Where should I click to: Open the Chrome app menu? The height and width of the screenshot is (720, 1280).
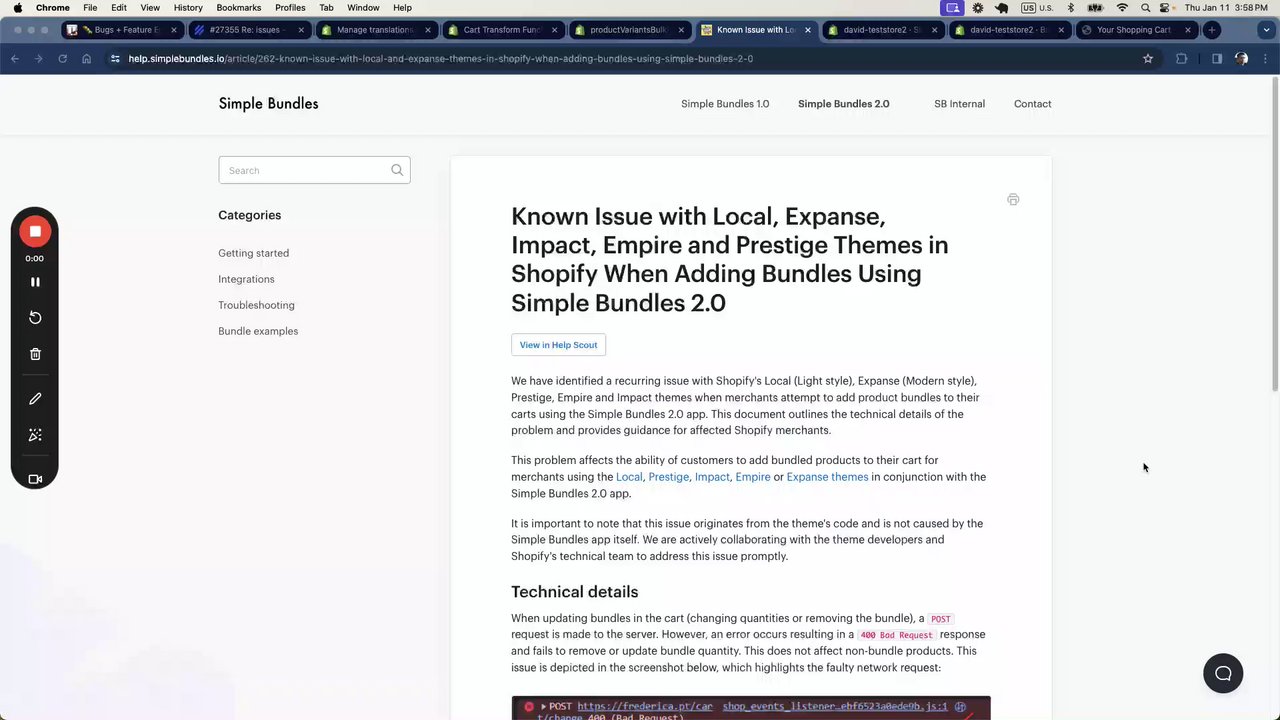coord(53,7)
